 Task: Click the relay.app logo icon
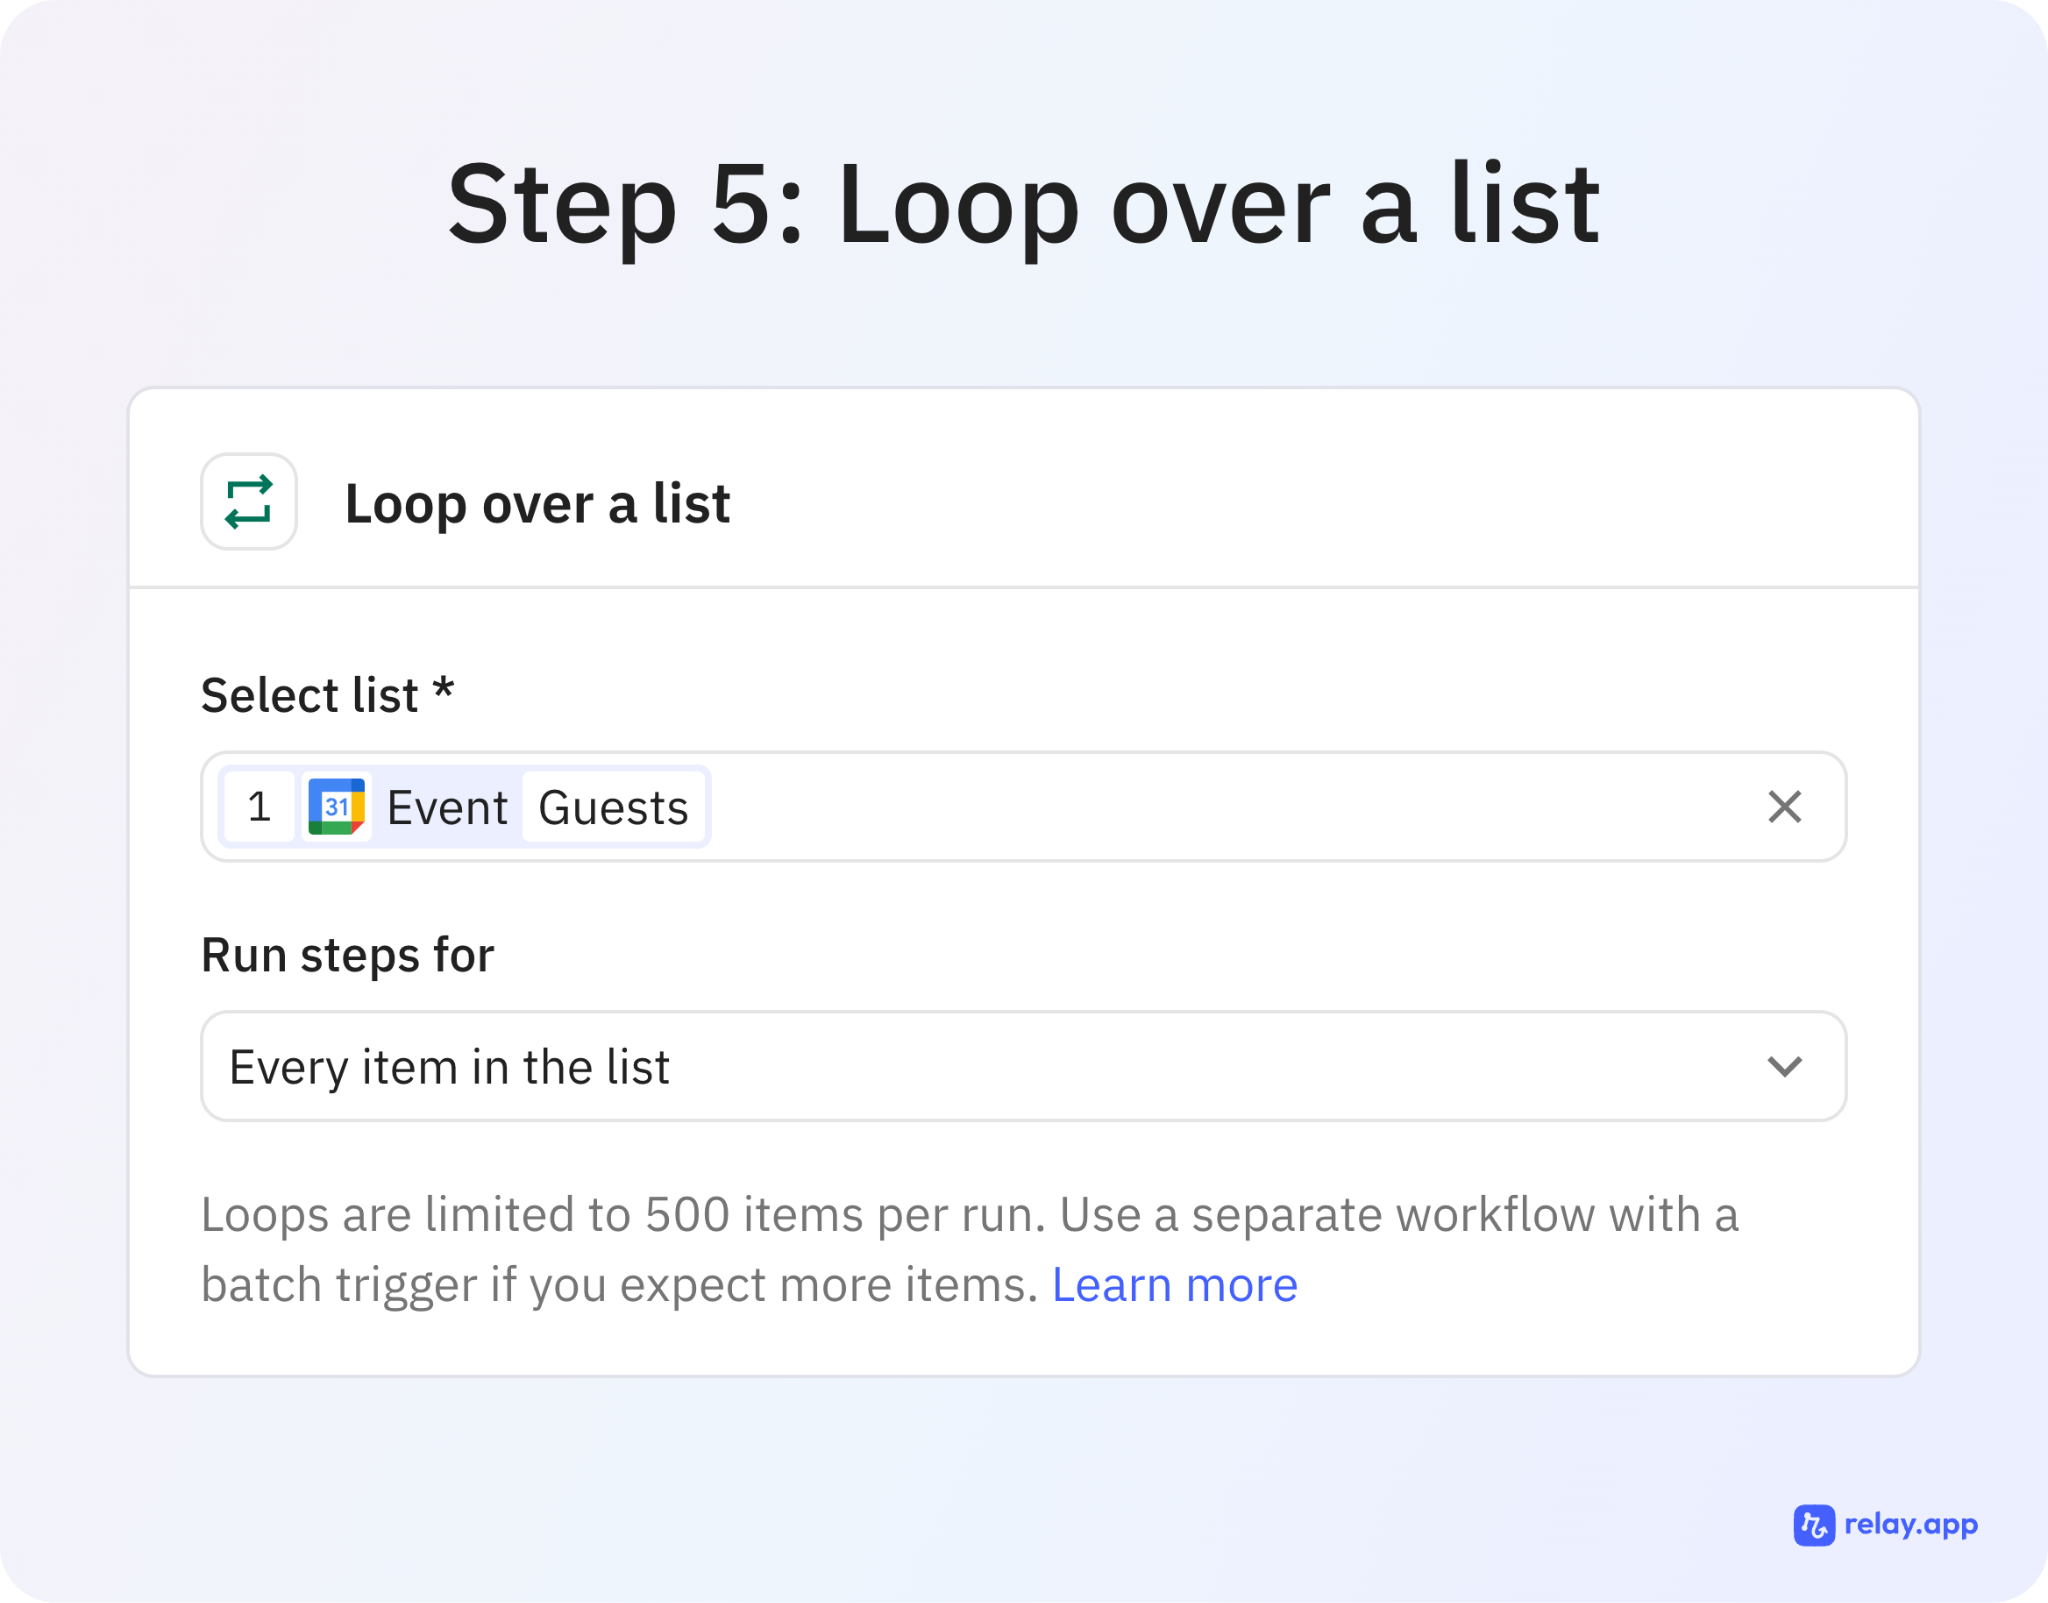[1813, 1525]
